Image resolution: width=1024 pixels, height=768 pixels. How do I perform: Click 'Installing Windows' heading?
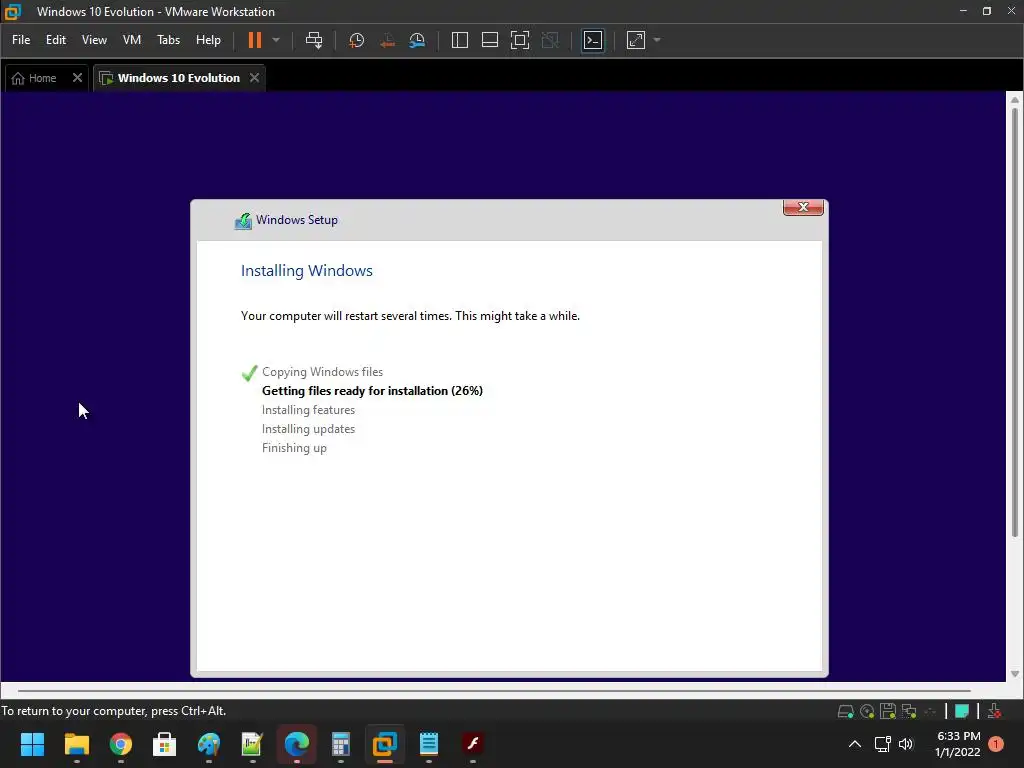tap(306, 270)
